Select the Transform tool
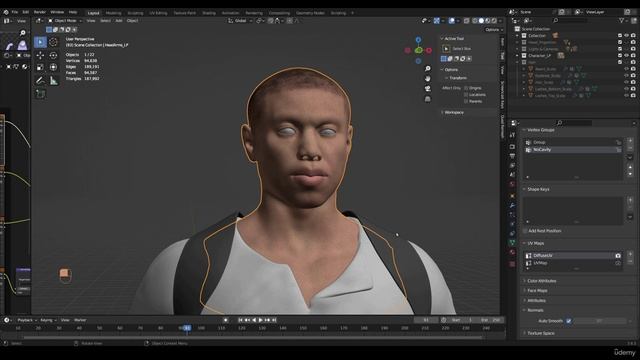The width and height of the screenshot is (640, 360). pos(53,67)
